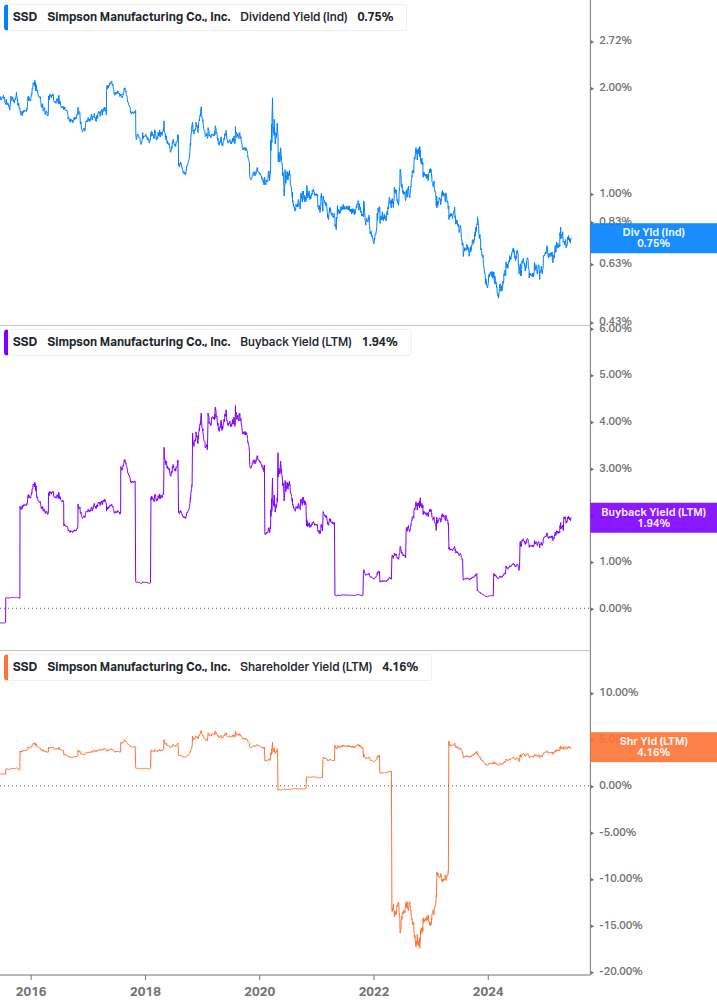The width and height of the screenshot is (717, 1005).
Task: Click the 0.00% tick on the buyback yield axis
Action: [x=615, y=608]
